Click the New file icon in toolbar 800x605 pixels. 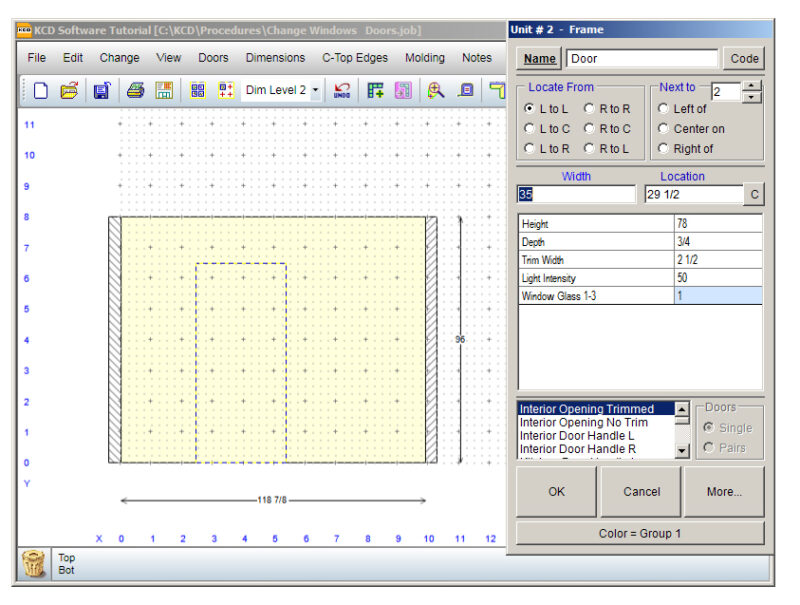(41, 90)
